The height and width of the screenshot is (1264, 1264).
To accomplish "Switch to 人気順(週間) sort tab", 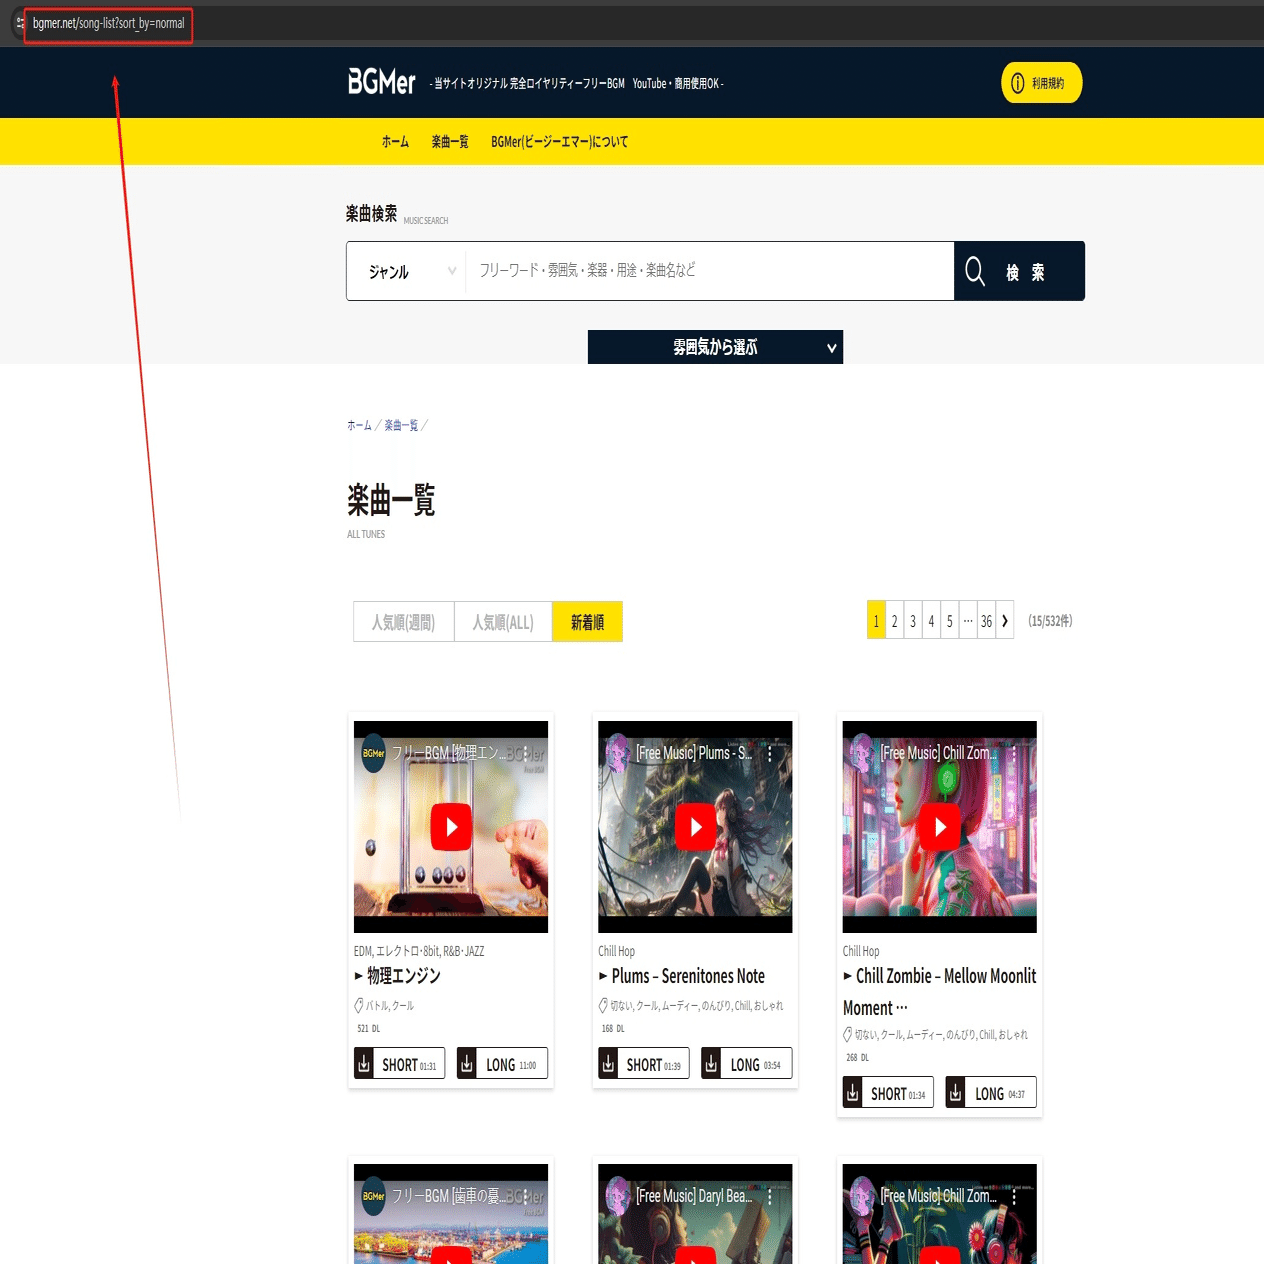I will [x=403, y=622].
